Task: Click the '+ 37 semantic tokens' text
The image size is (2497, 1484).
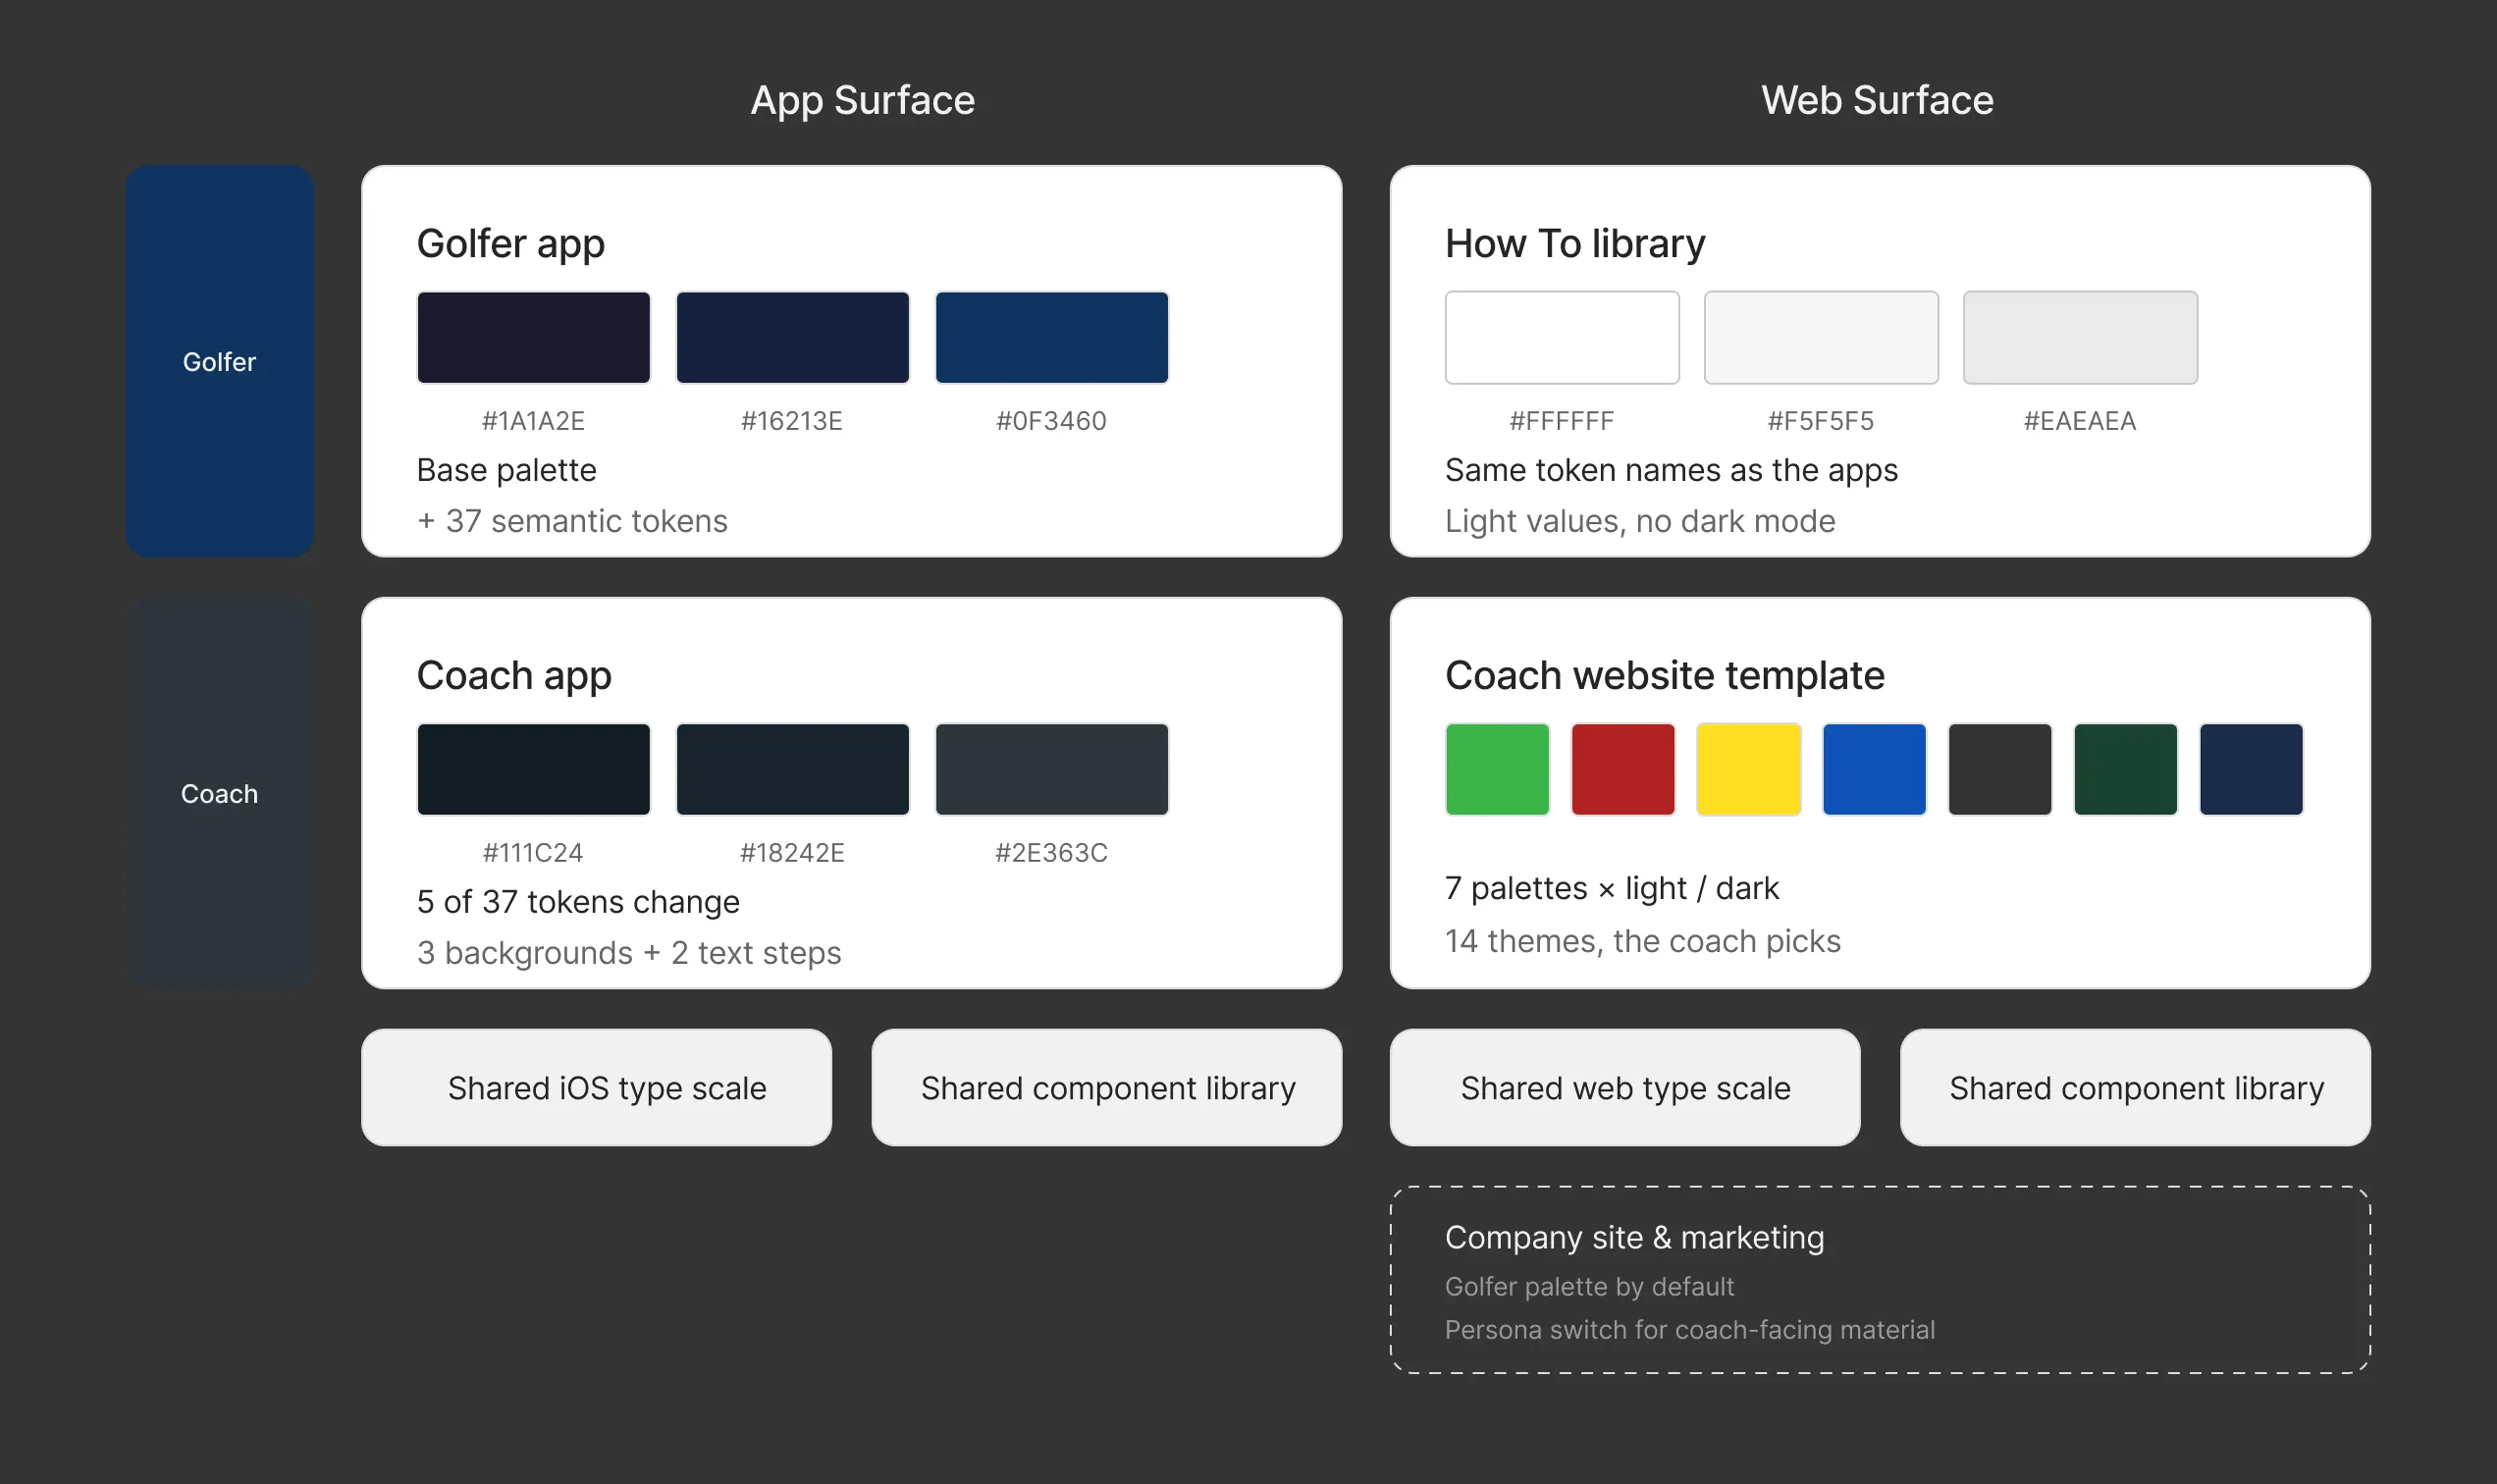Action: (x=572, y=521)
